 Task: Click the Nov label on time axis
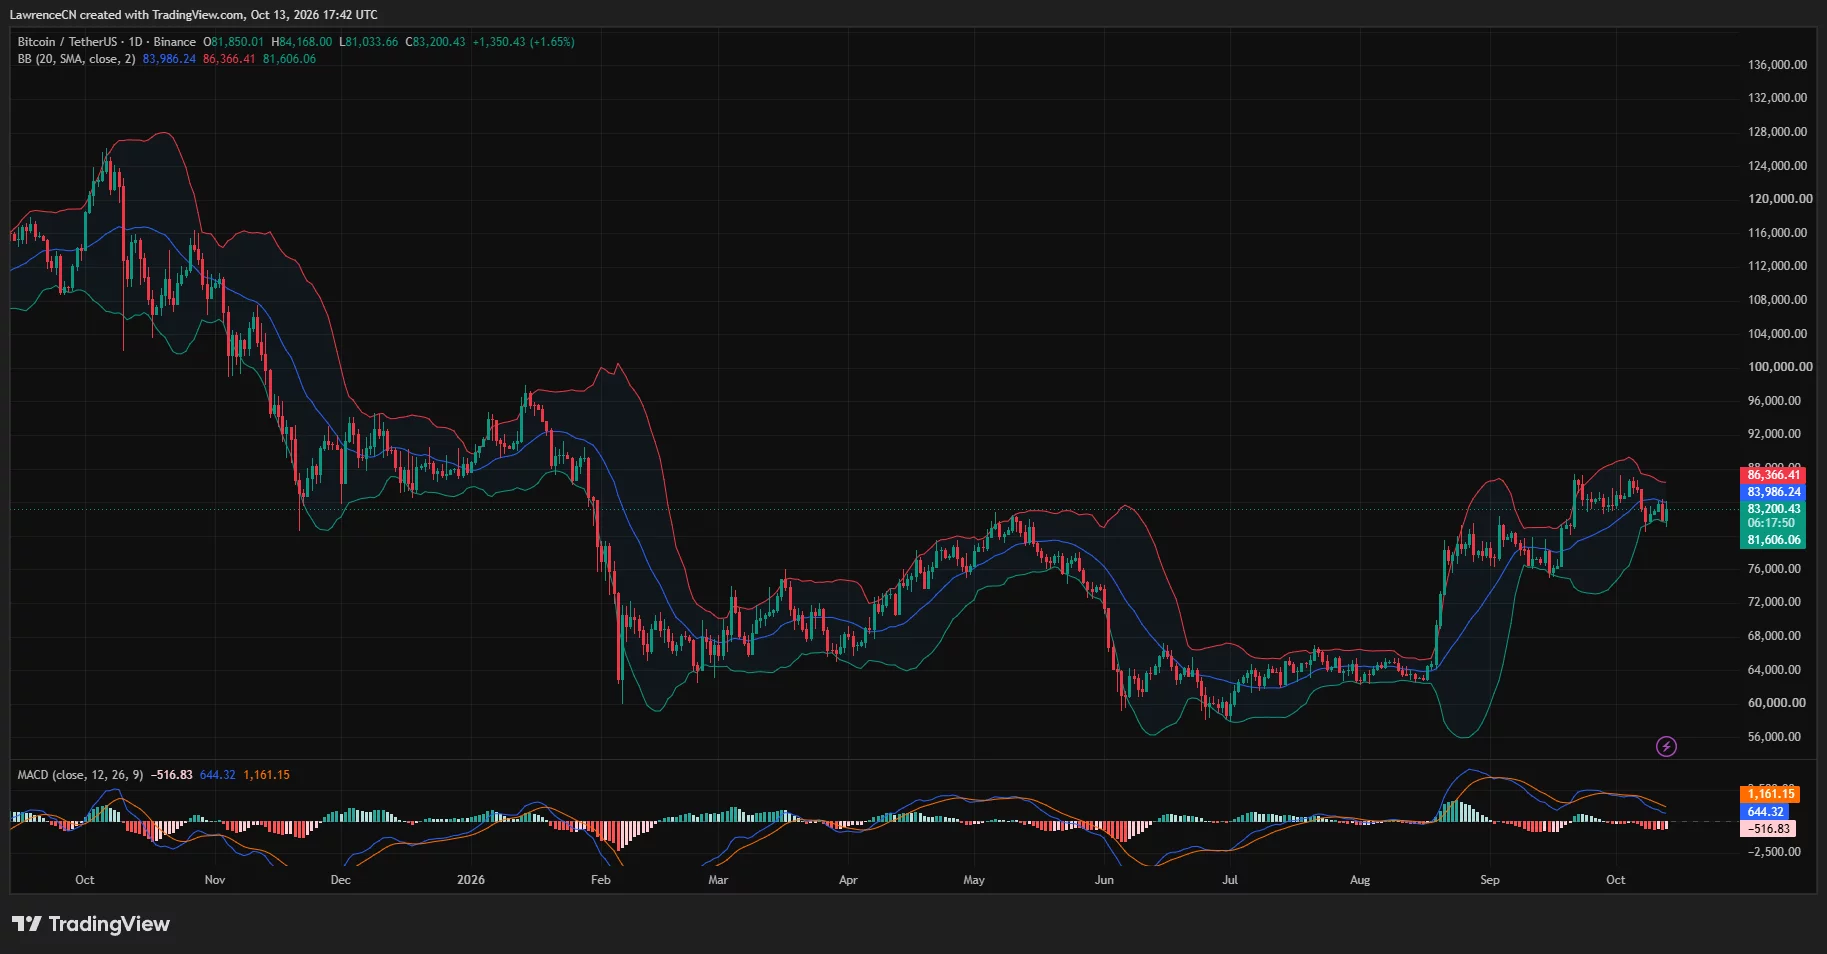[x=215, y=880]
